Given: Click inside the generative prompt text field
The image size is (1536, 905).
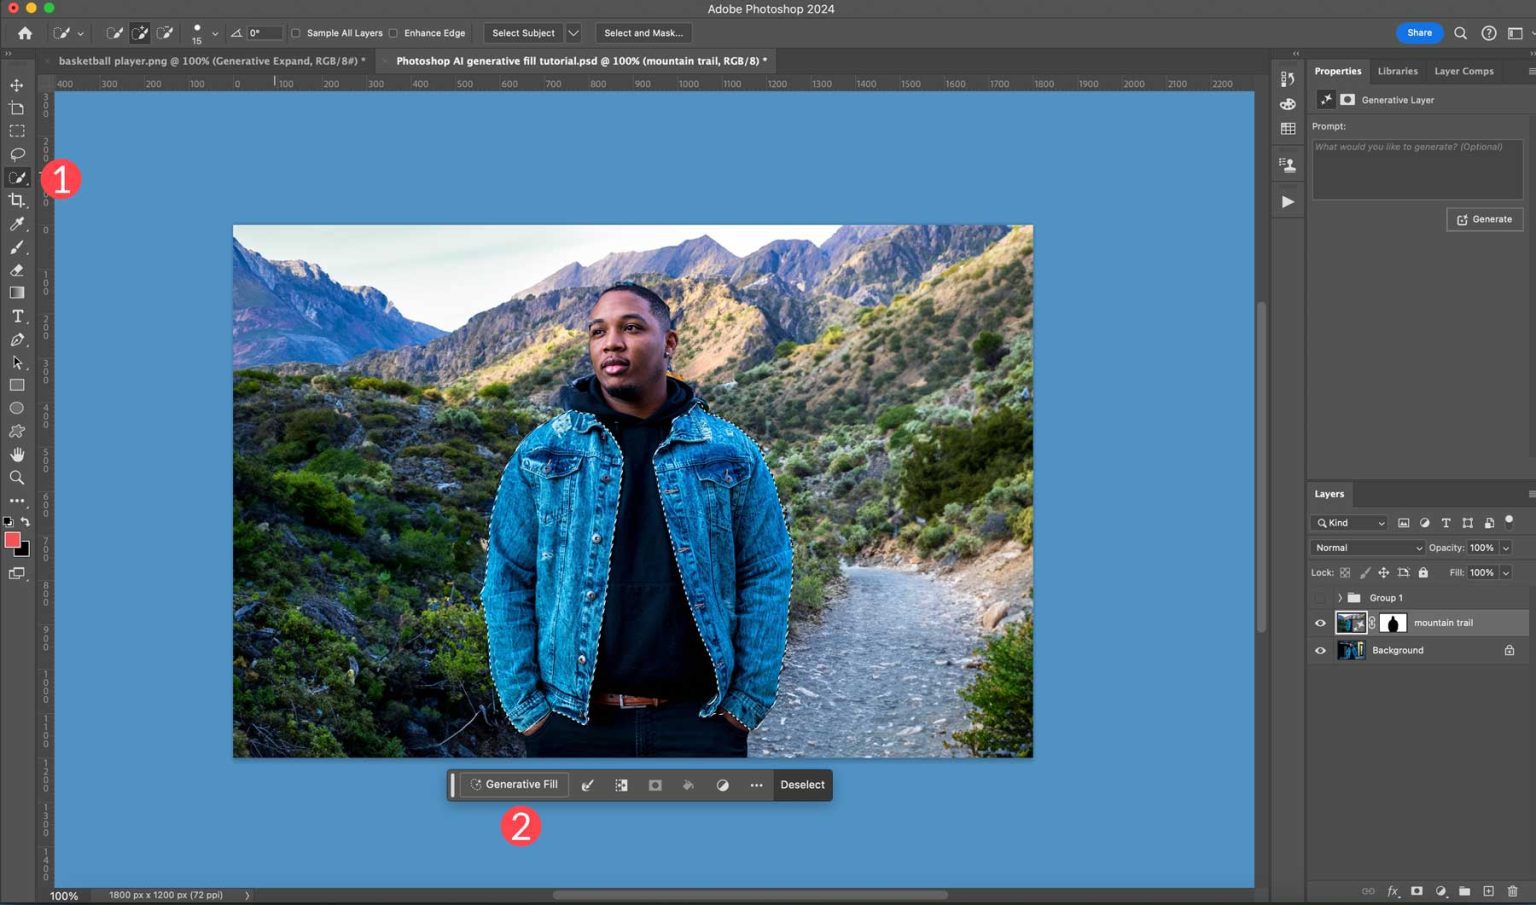Looking at the screenshot, I should point(1416,168).
